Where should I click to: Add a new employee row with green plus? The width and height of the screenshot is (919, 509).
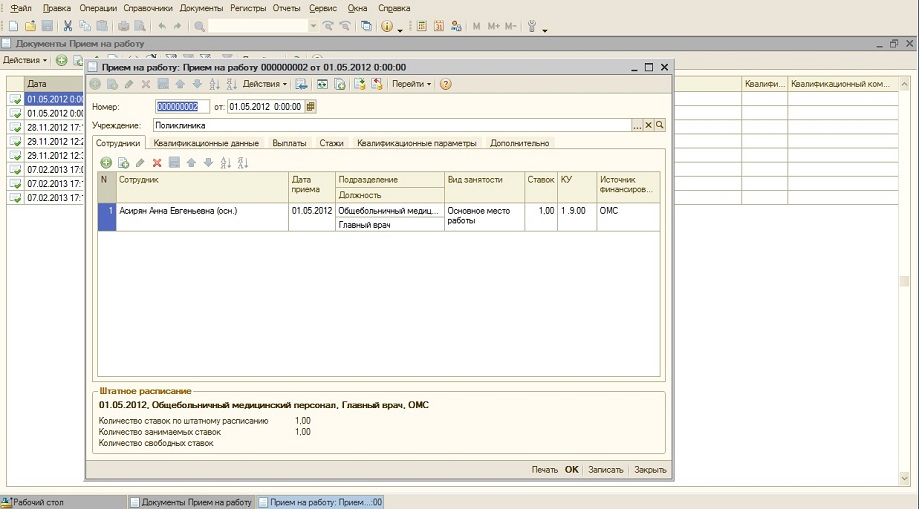[x=107, y=162]
